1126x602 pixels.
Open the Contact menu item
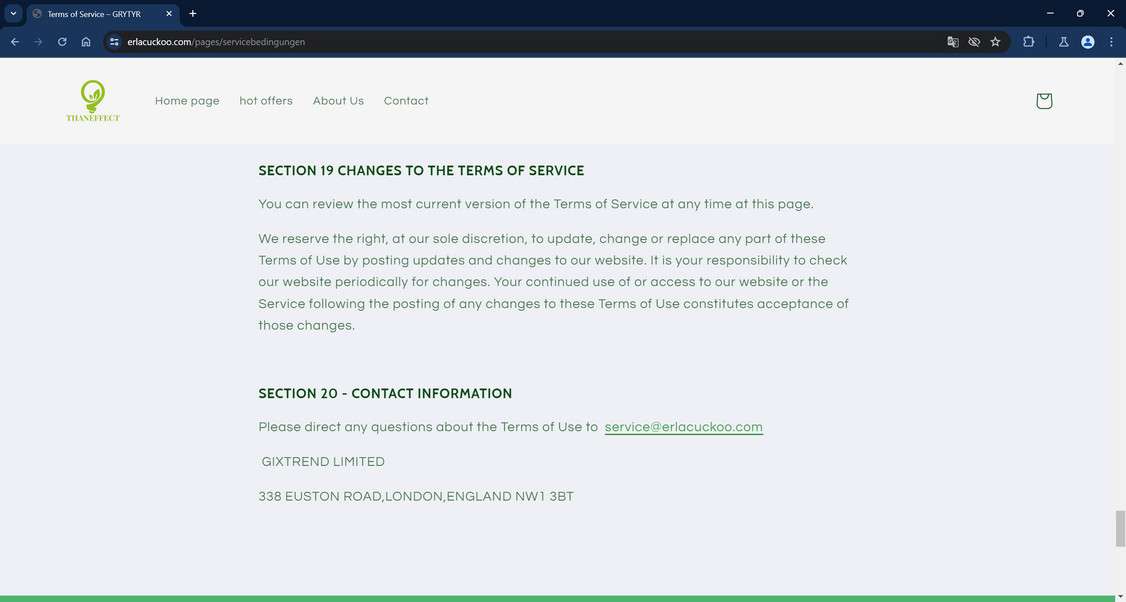(x=406, y=101)
